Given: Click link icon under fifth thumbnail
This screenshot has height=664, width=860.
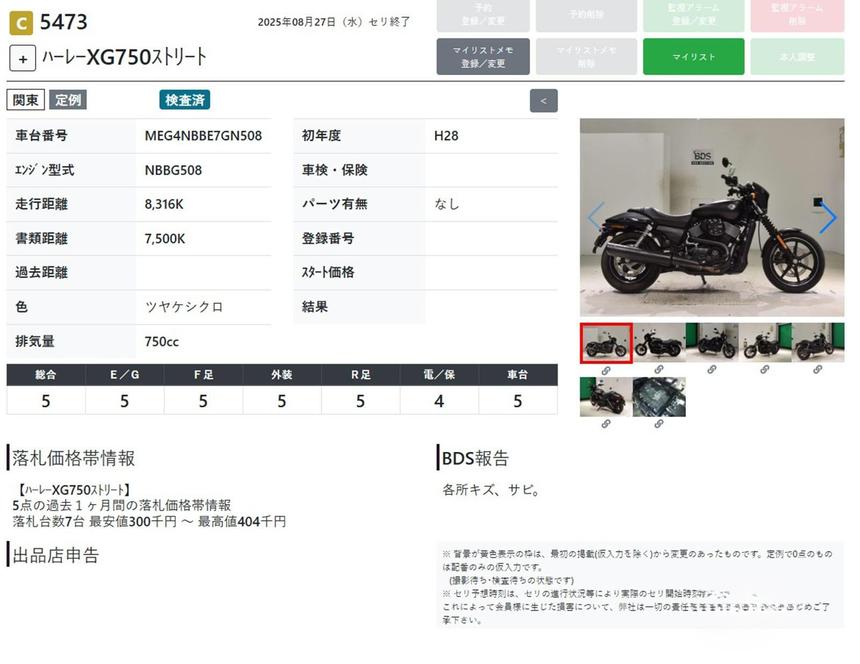Looking at the screenshot, I should click(817, 369).
